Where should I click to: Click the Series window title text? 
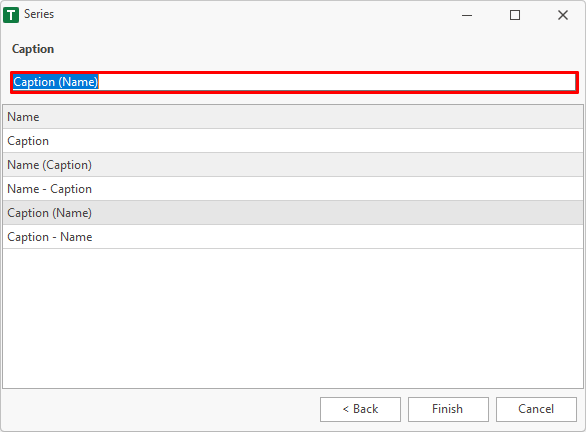(x=39, y=14)
